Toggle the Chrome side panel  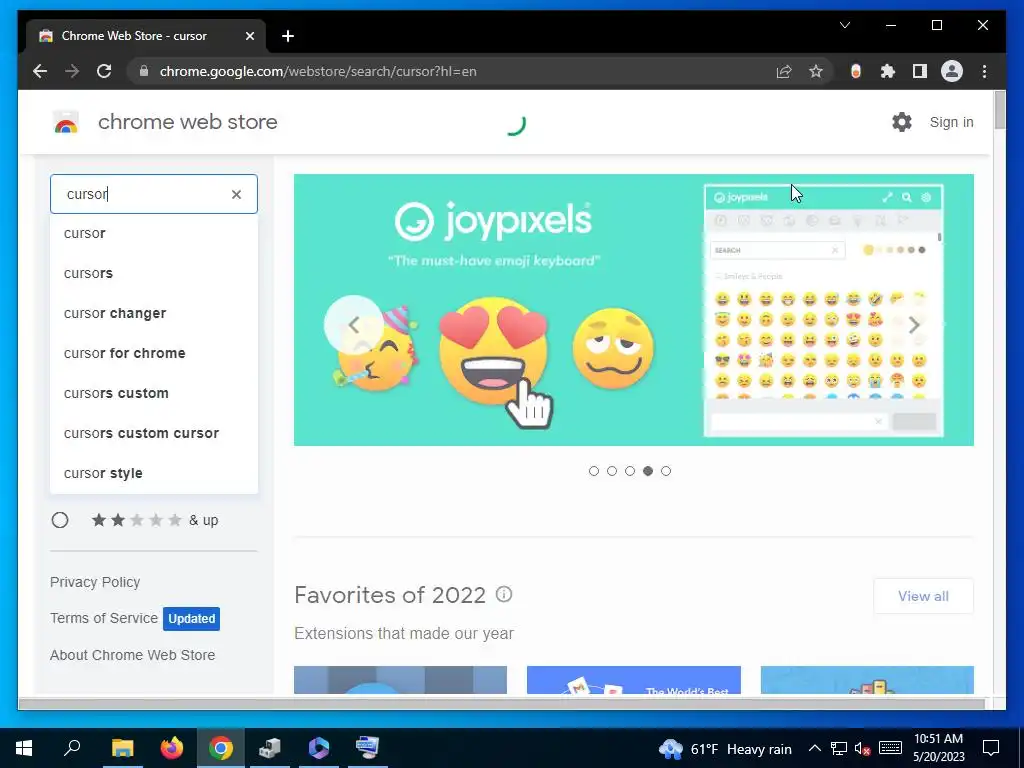(x=920, y=71)
